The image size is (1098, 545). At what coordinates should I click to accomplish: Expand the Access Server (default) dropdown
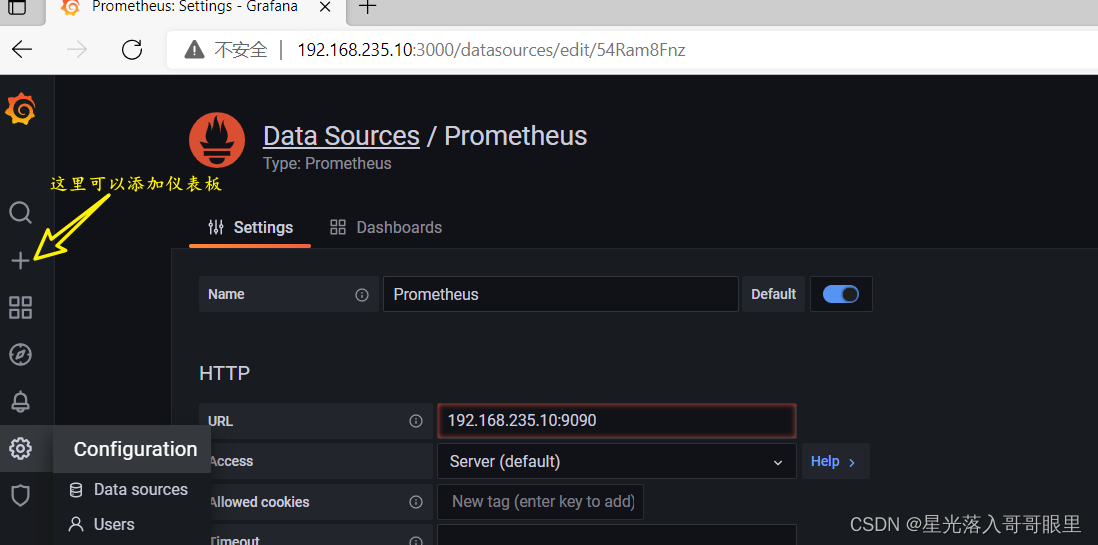click(x=616, y=462)
